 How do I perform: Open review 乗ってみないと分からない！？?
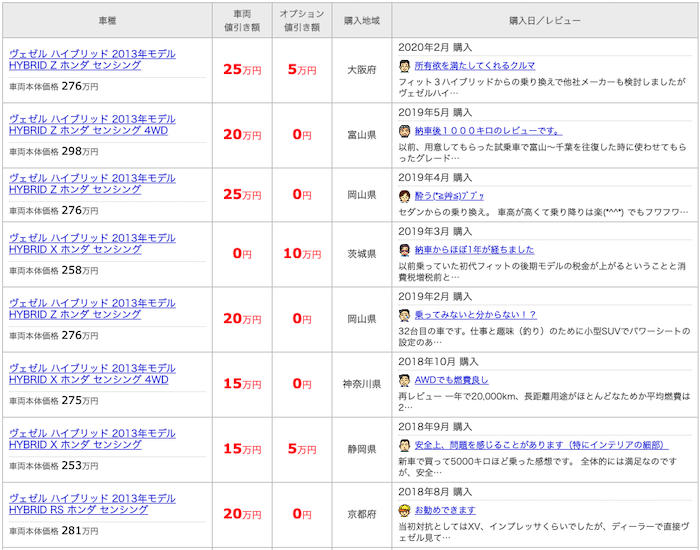point(475,315)
